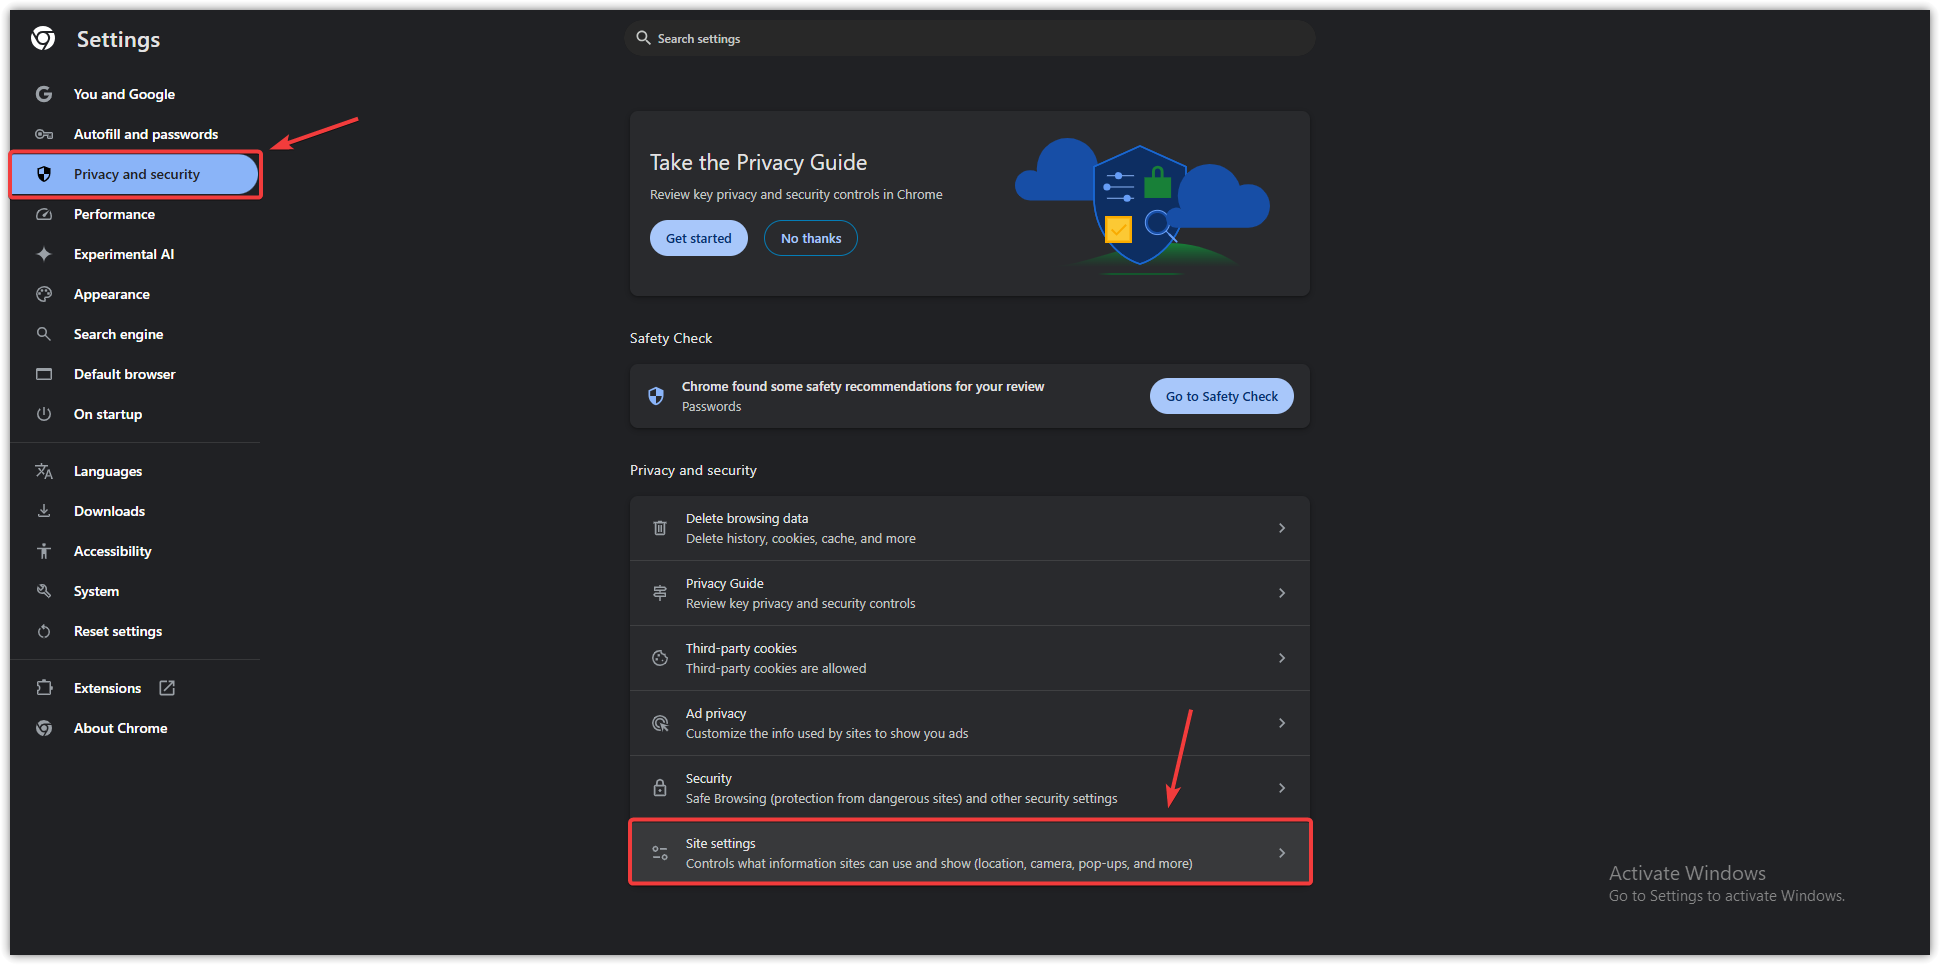The width and height of the screenshot is (1940, 965).
Task: Click the external link icon next to Extensions
Action: point(167,688)
